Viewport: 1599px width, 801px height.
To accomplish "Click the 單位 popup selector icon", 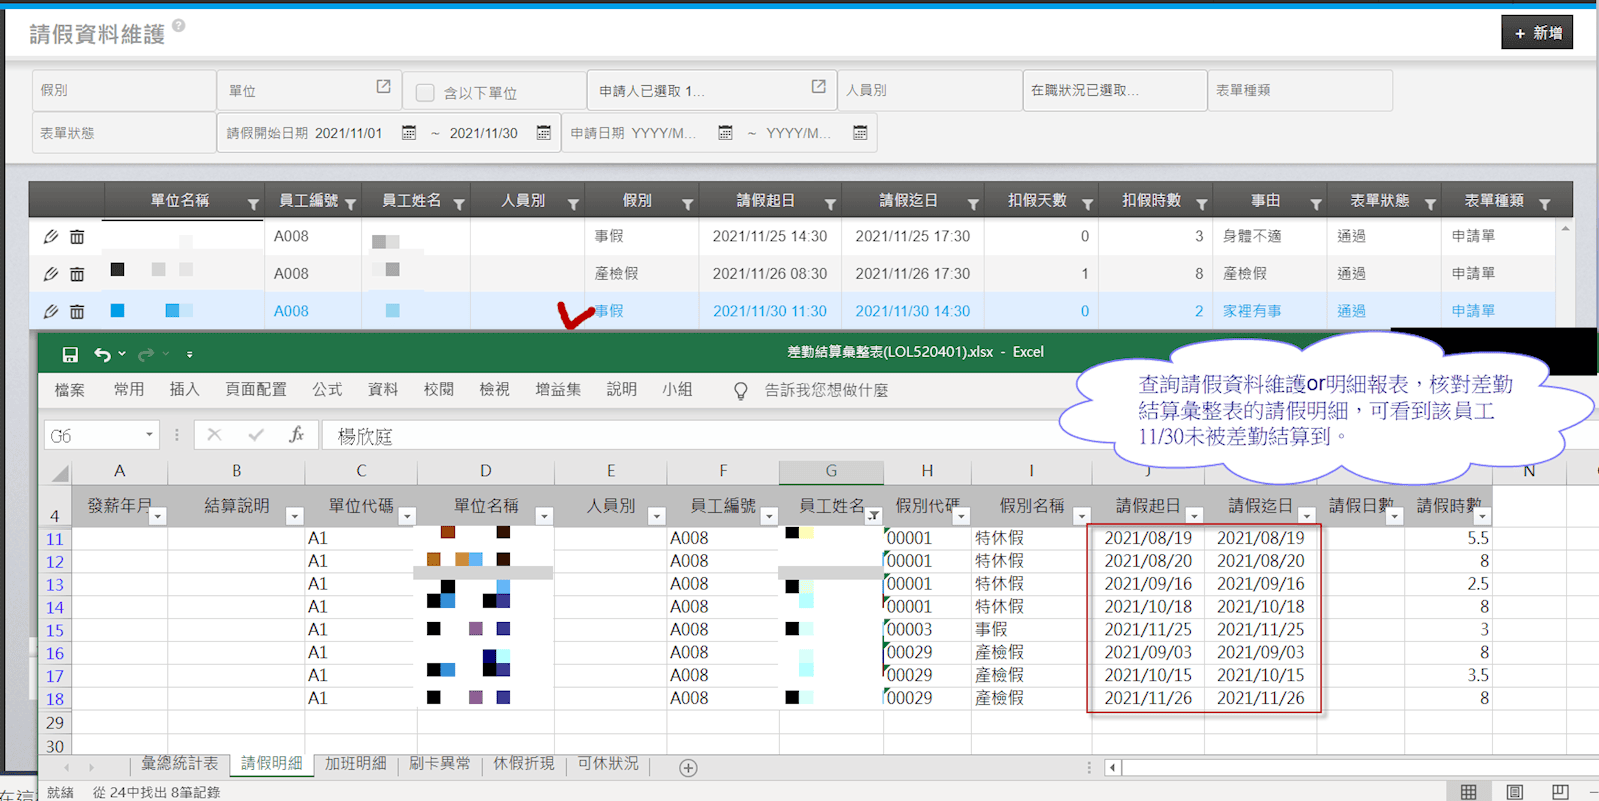I will tap(383, 88).
